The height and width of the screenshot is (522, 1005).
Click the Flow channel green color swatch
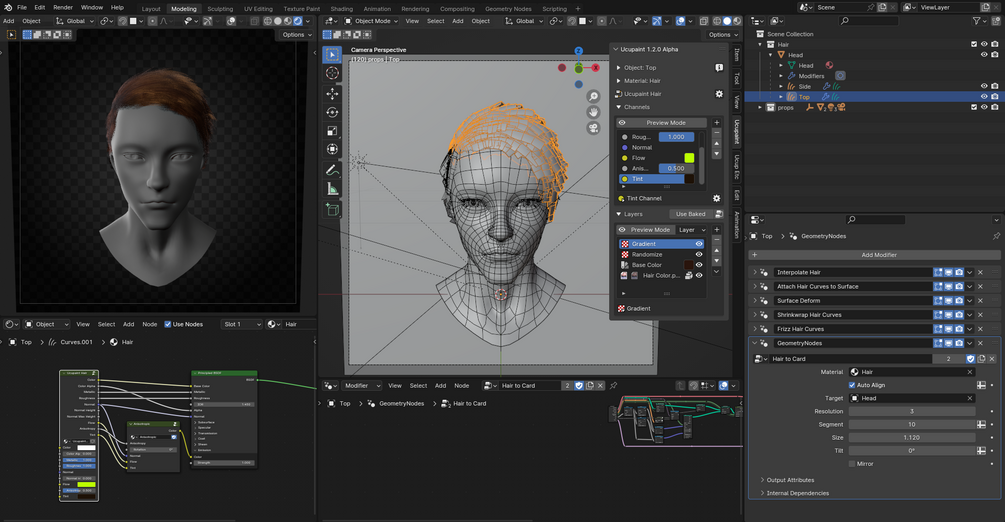click(x=689, y=158)
